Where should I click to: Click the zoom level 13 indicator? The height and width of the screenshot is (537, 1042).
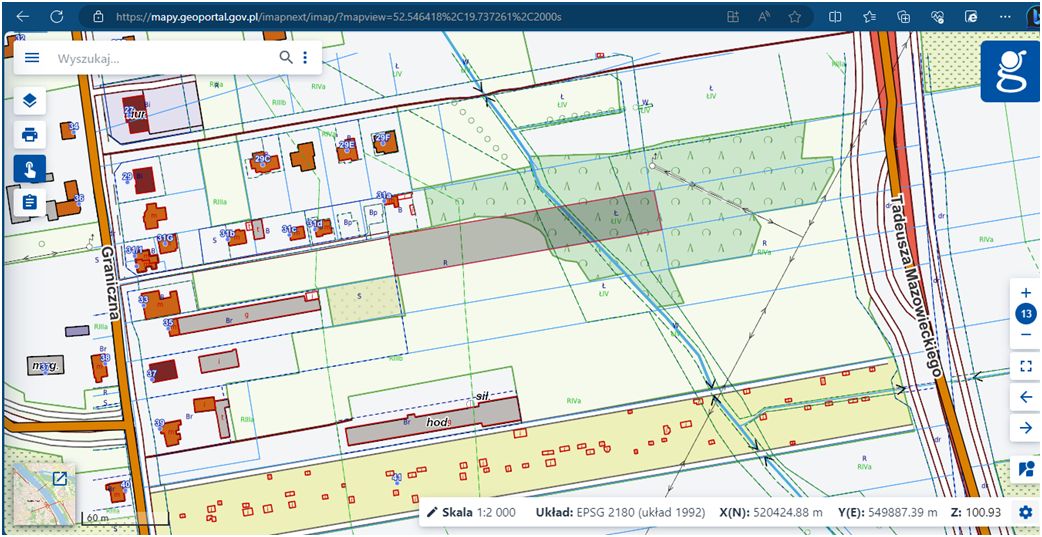pos(1025,314)
